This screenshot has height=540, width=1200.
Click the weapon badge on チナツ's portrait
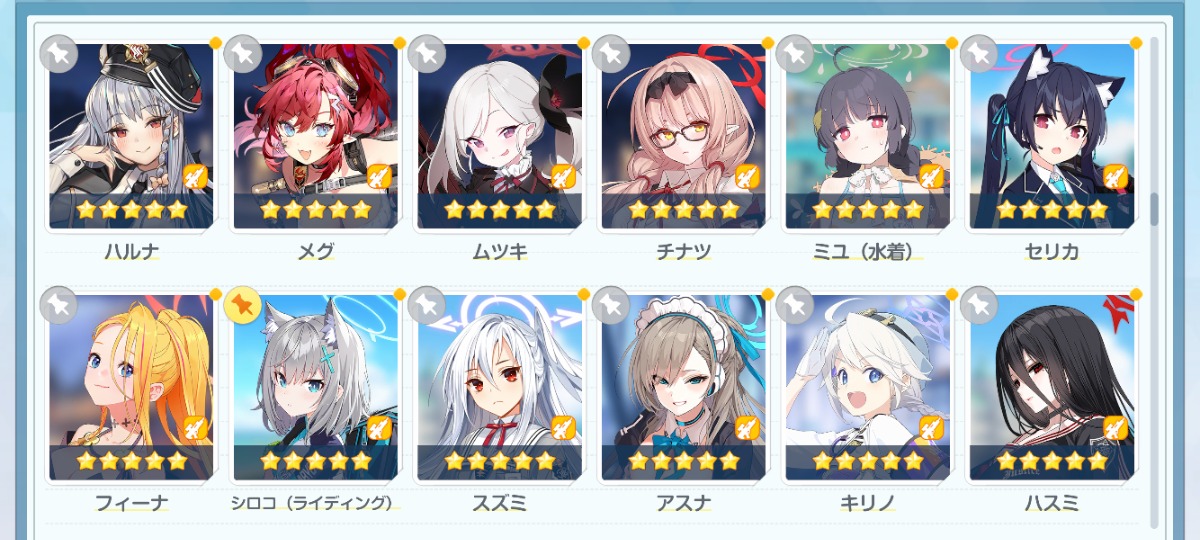[747, 177]
